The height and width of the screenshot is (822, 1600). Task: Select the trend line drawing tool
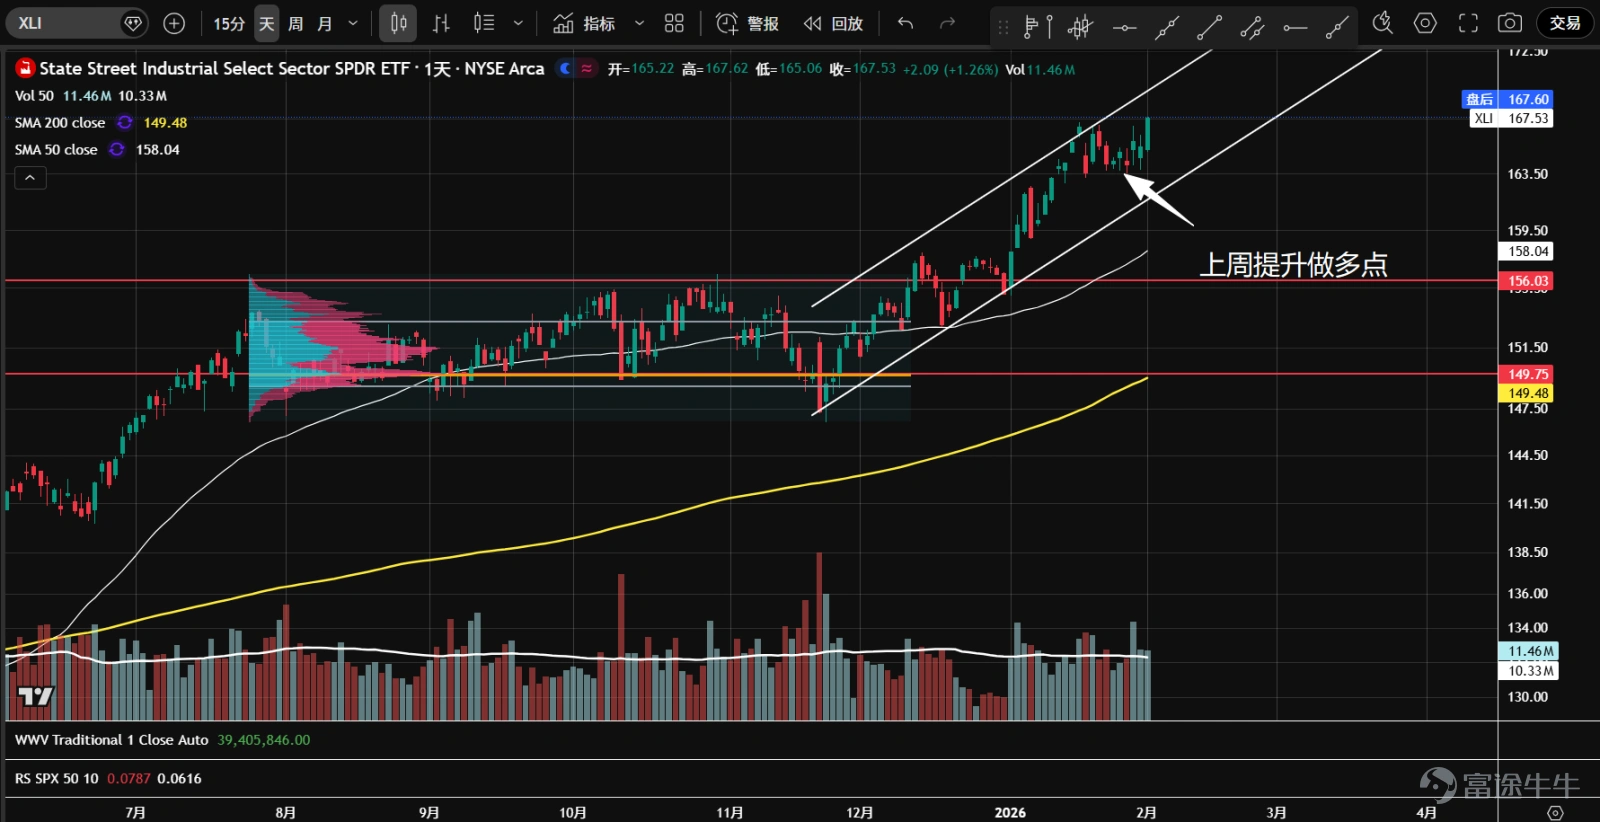(1209, 27)
